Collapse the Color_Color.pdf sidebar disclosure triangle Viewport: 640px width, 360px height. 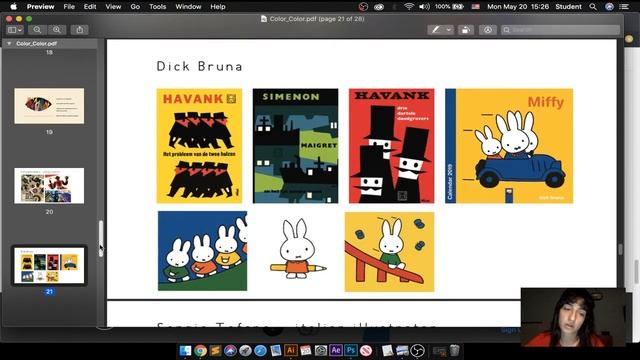(9, 43)
